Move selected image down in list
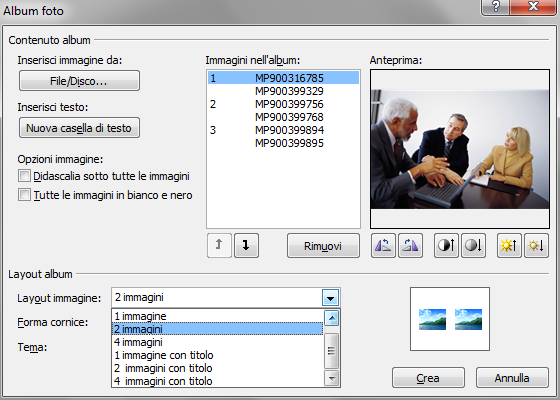Viewport: 560px width, 400px height. tap(246, 245)
